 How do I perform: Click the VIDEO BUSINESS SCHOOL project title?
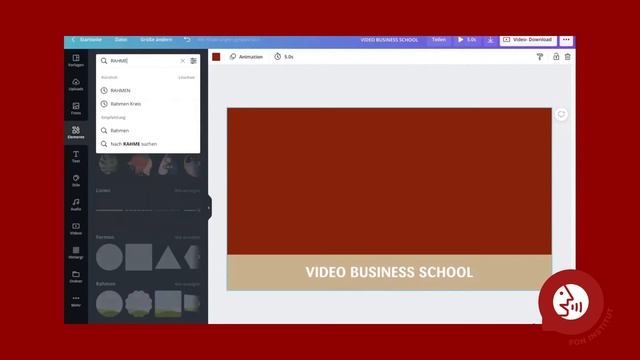pyautogui.click(x=389, y=40)
